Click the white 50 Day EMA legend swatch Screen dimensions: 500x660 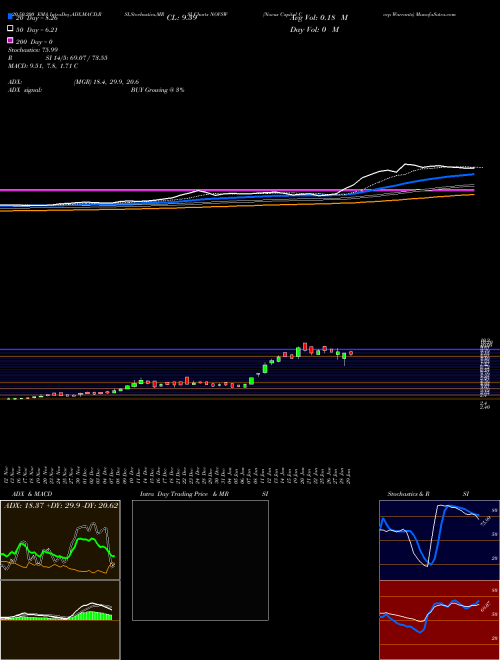[x=10, y=29]
